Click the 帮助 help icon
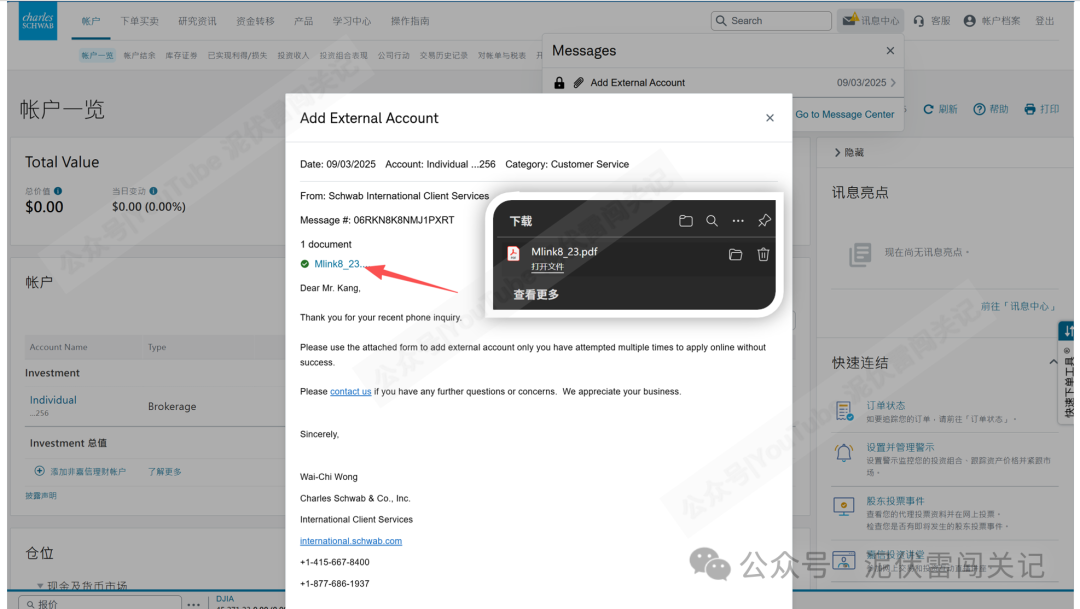 click(x=979, y=109)
